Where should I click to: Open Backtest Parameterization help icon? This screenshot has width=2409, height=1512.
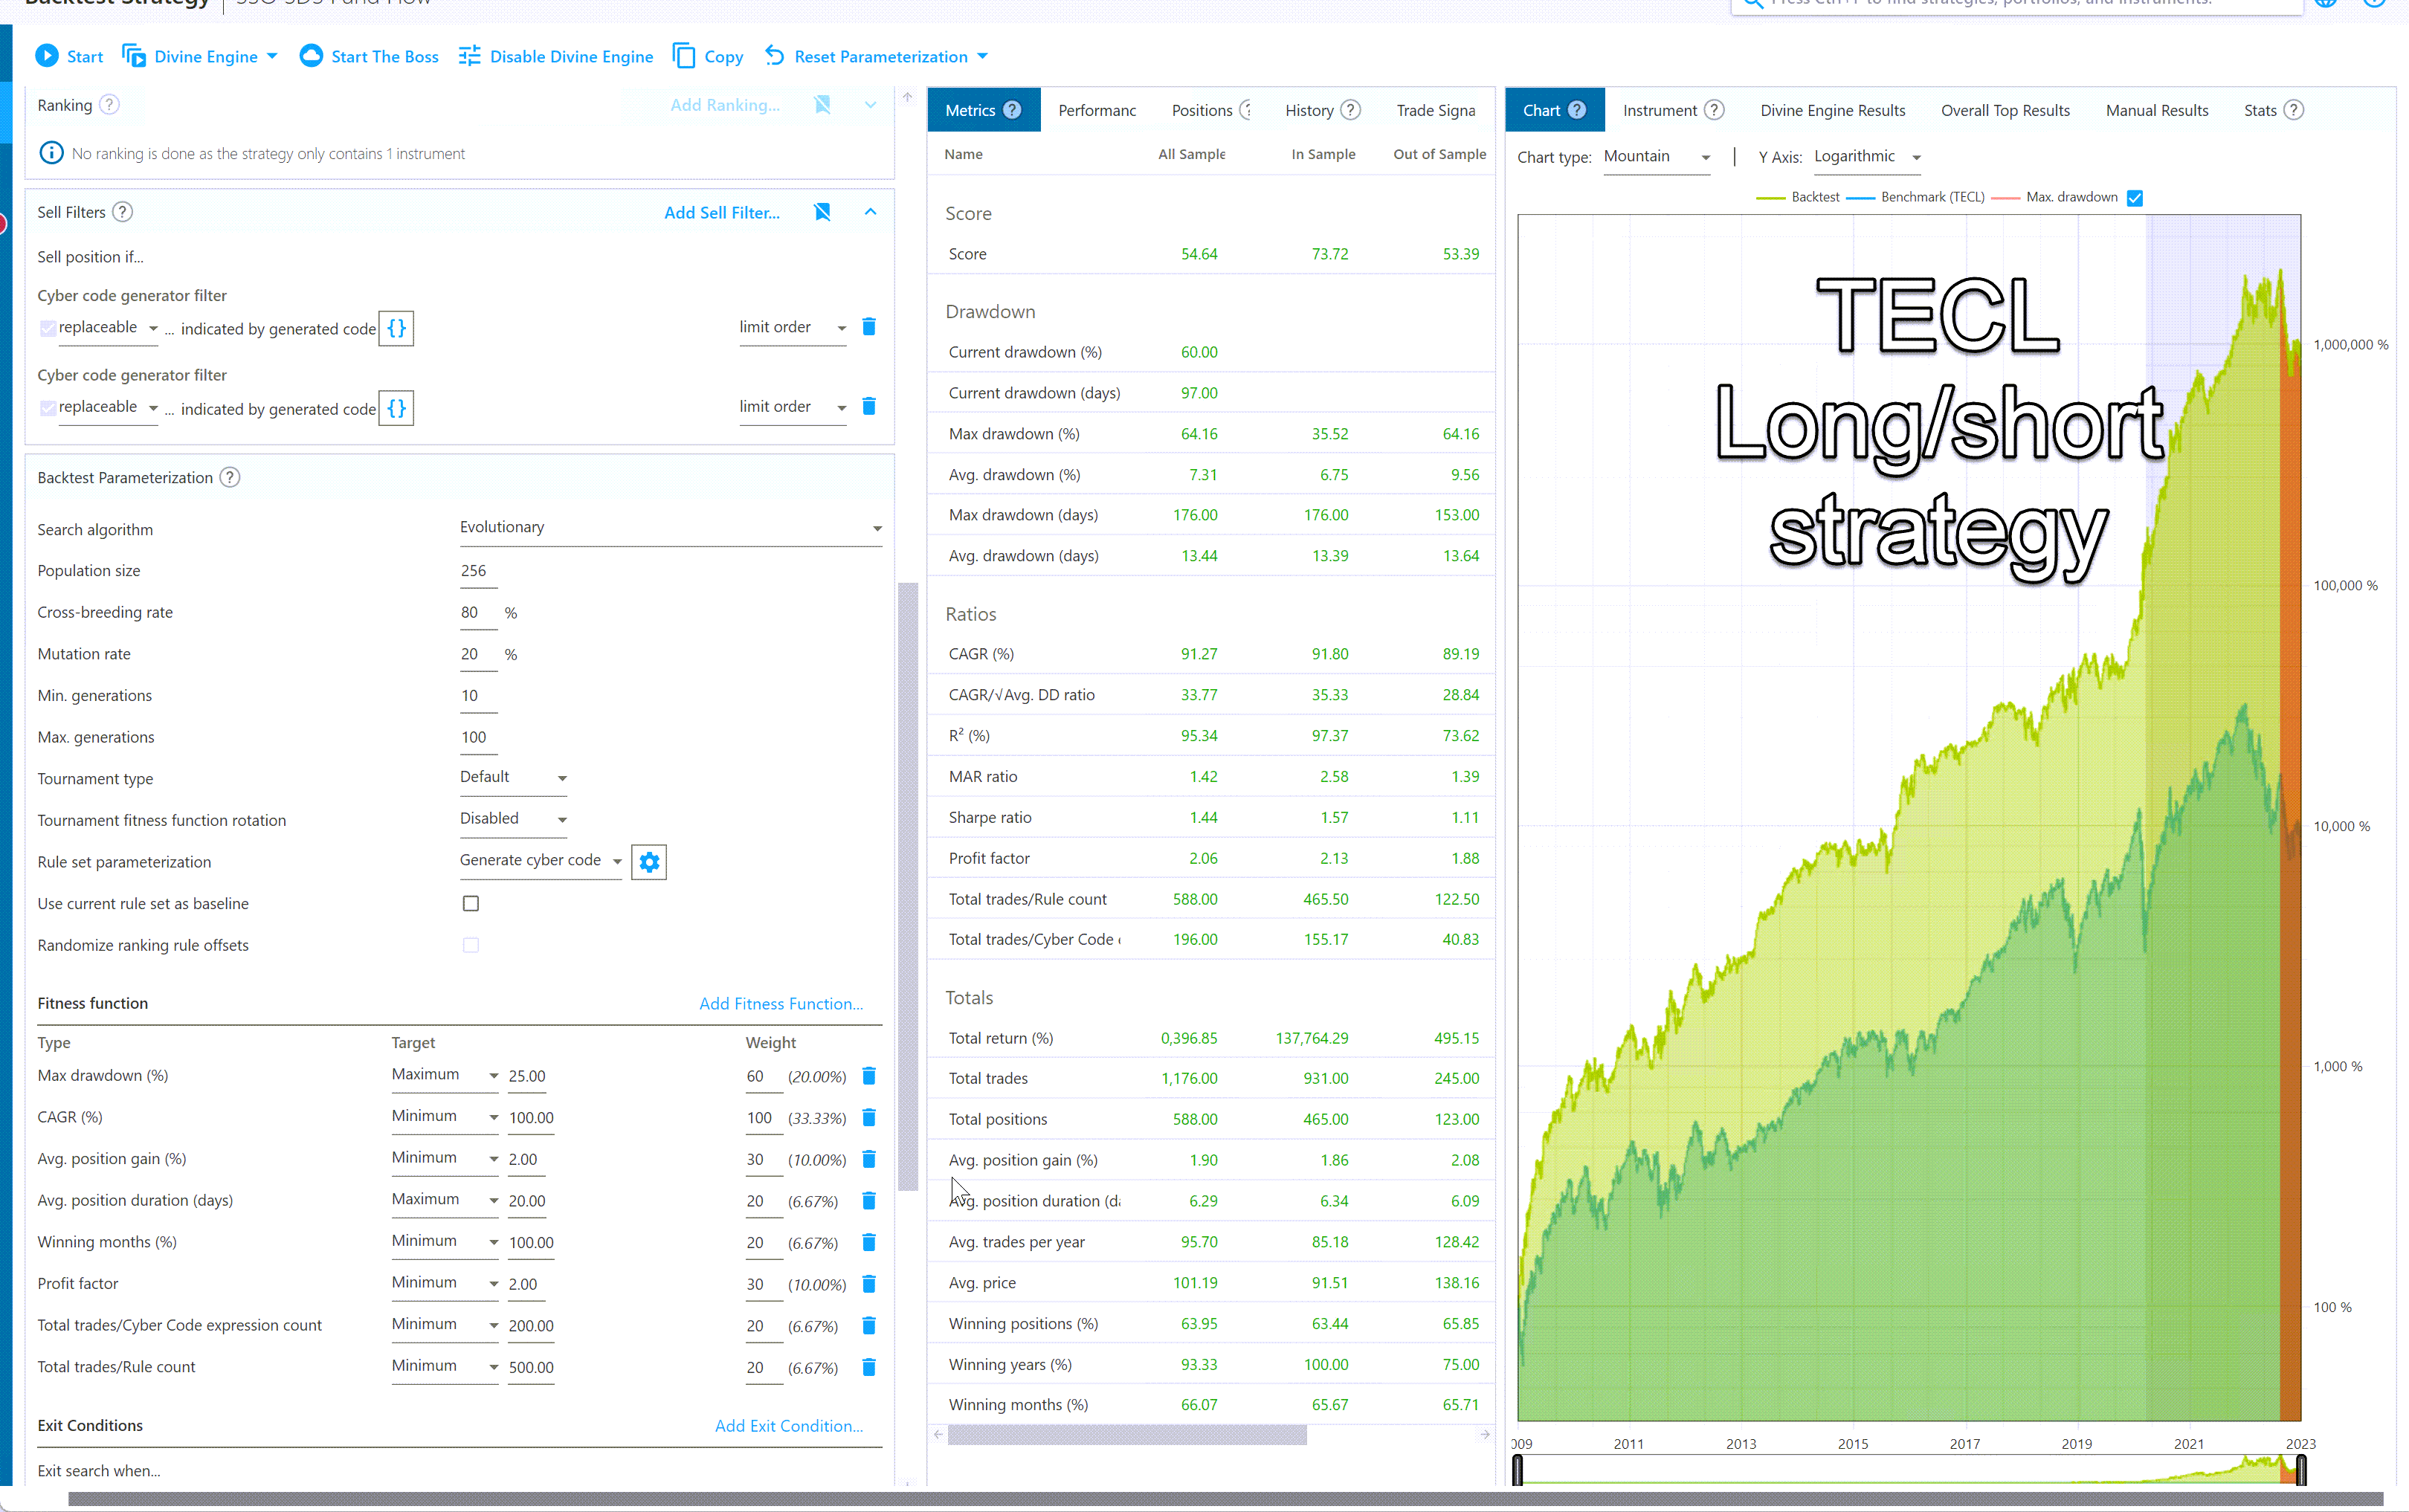230,478
